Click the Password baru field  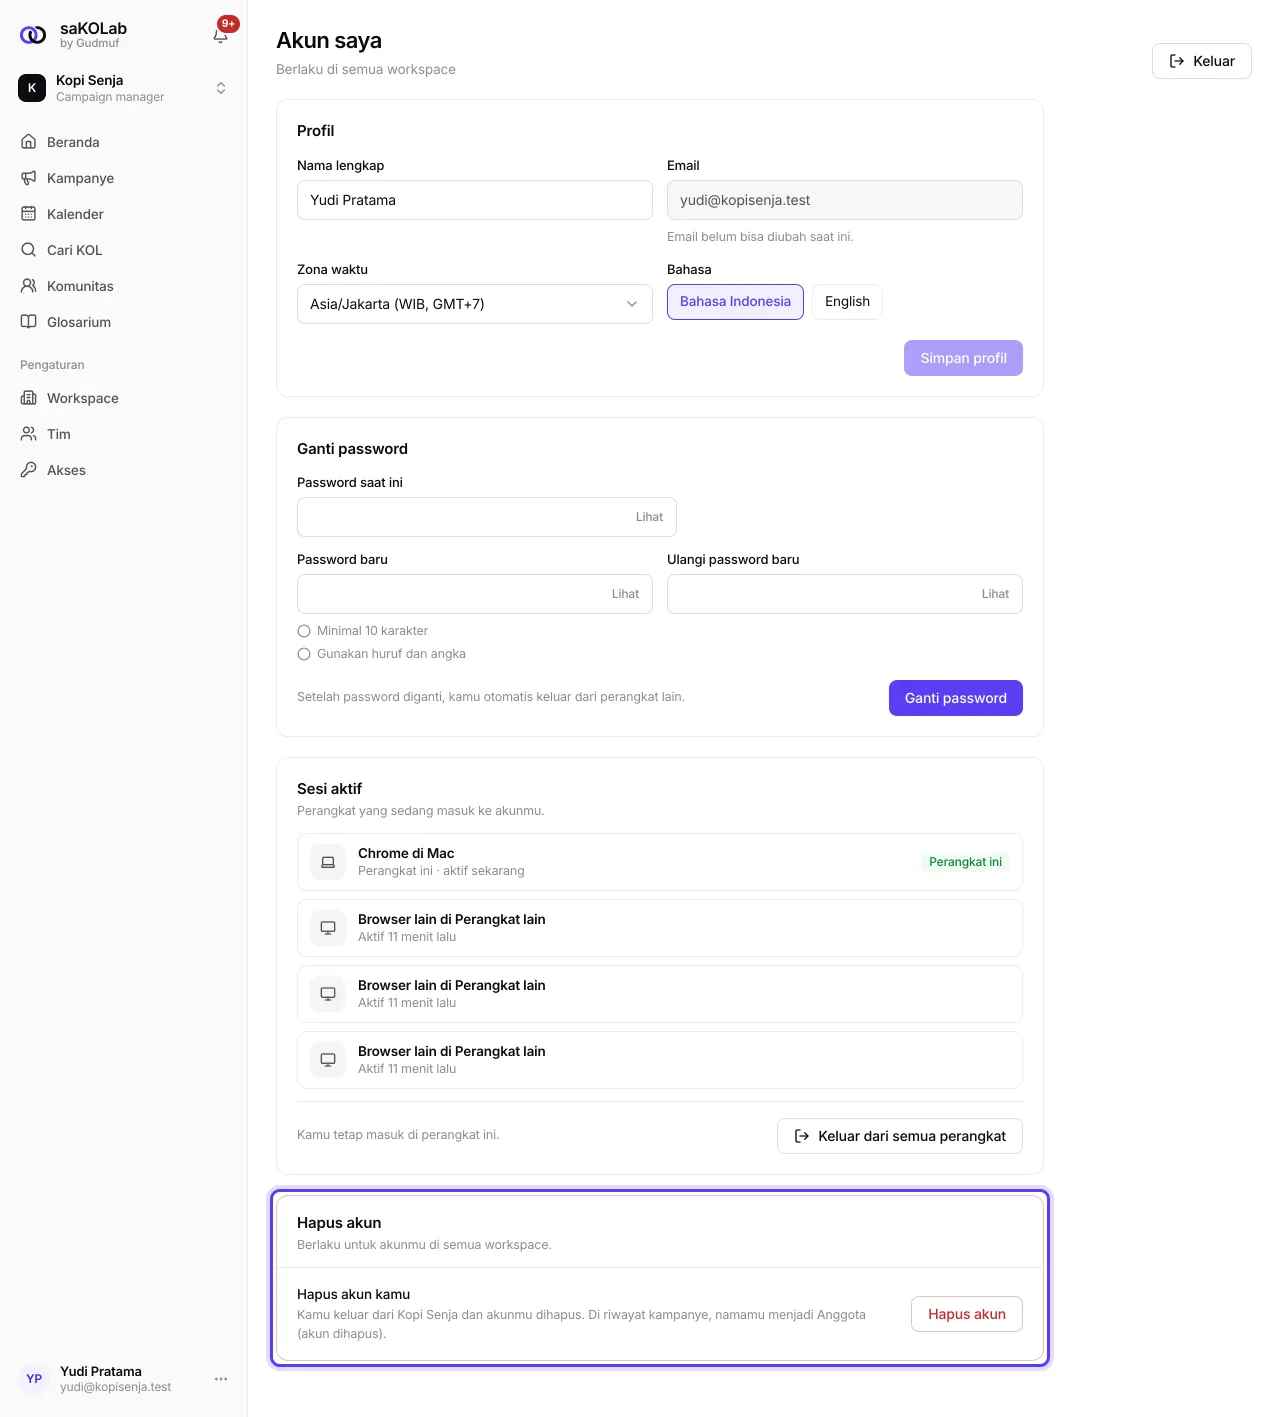coord(475,594)
